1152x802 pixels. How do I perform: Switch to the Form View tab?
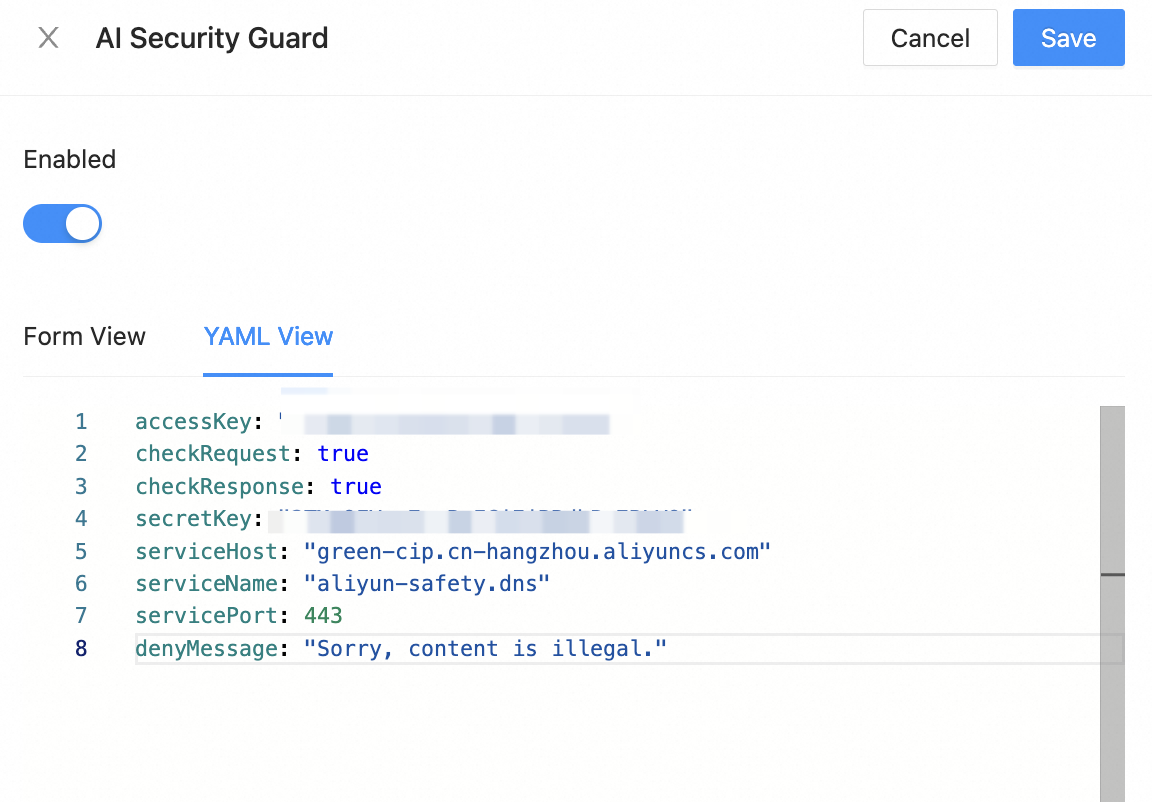[84, 336]
